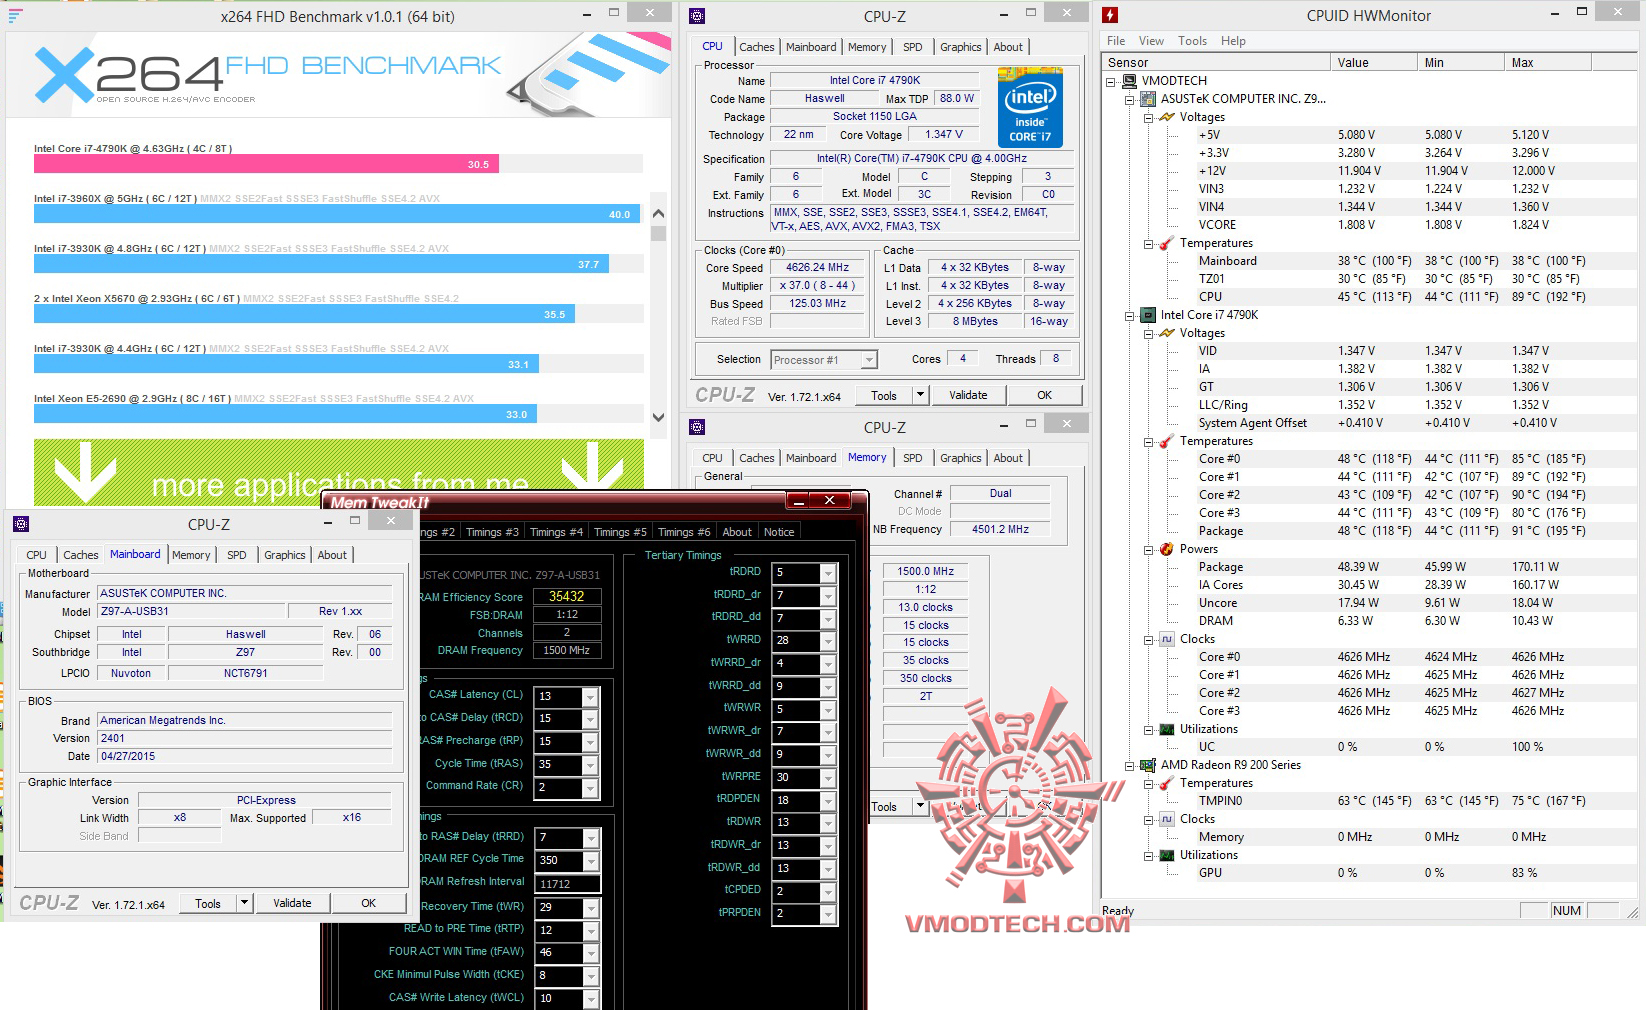
Task: Click the Voltages lightning icon under ASUSTeK
Action: coord(1167,117)
